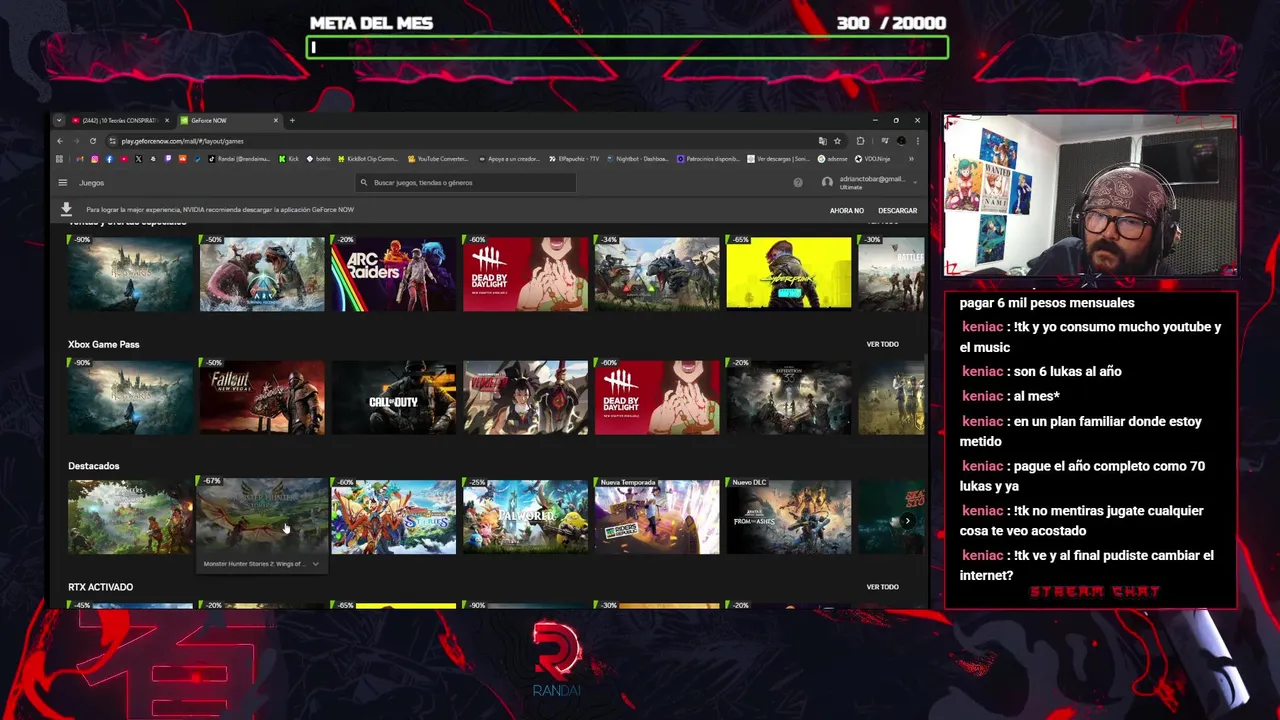Viewport: 1280px width, 720px height.
Task: Click the search magnifier icon
Action: 364,183
